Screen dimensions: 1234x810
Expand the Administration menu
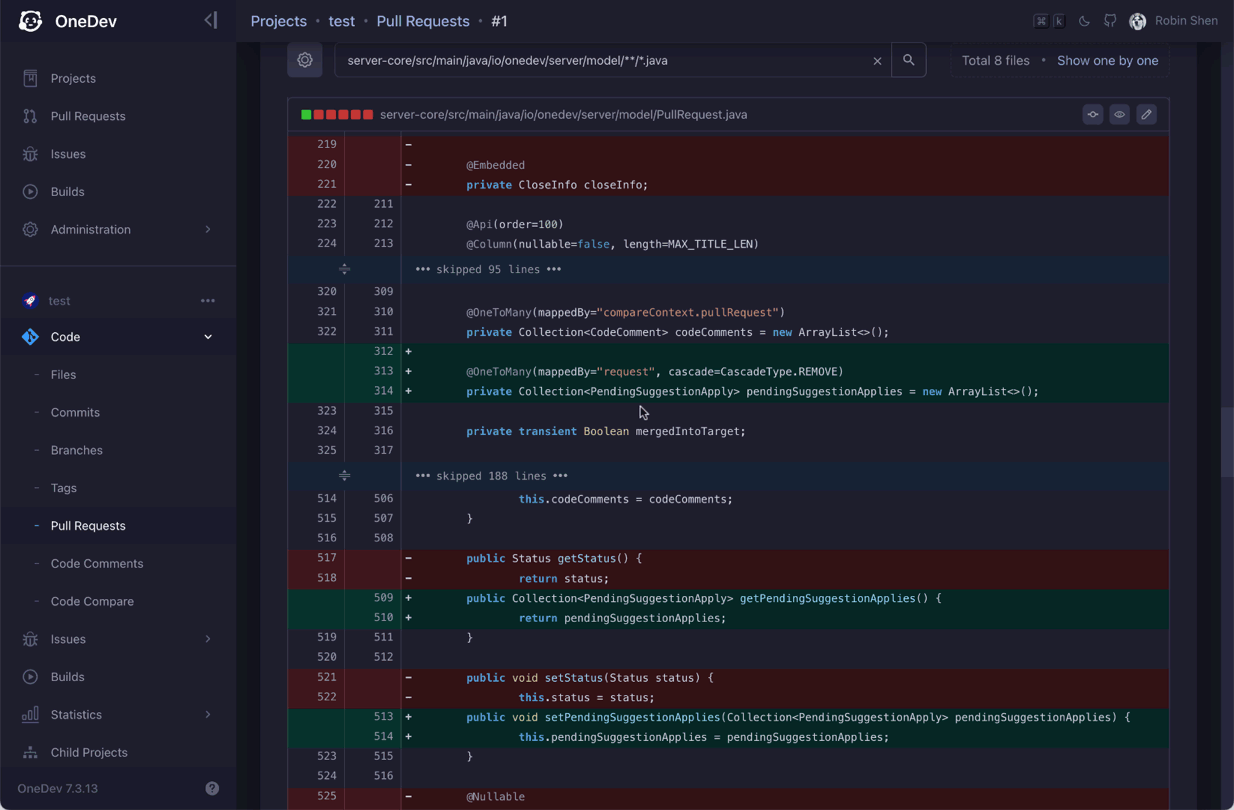coord(118,229)
